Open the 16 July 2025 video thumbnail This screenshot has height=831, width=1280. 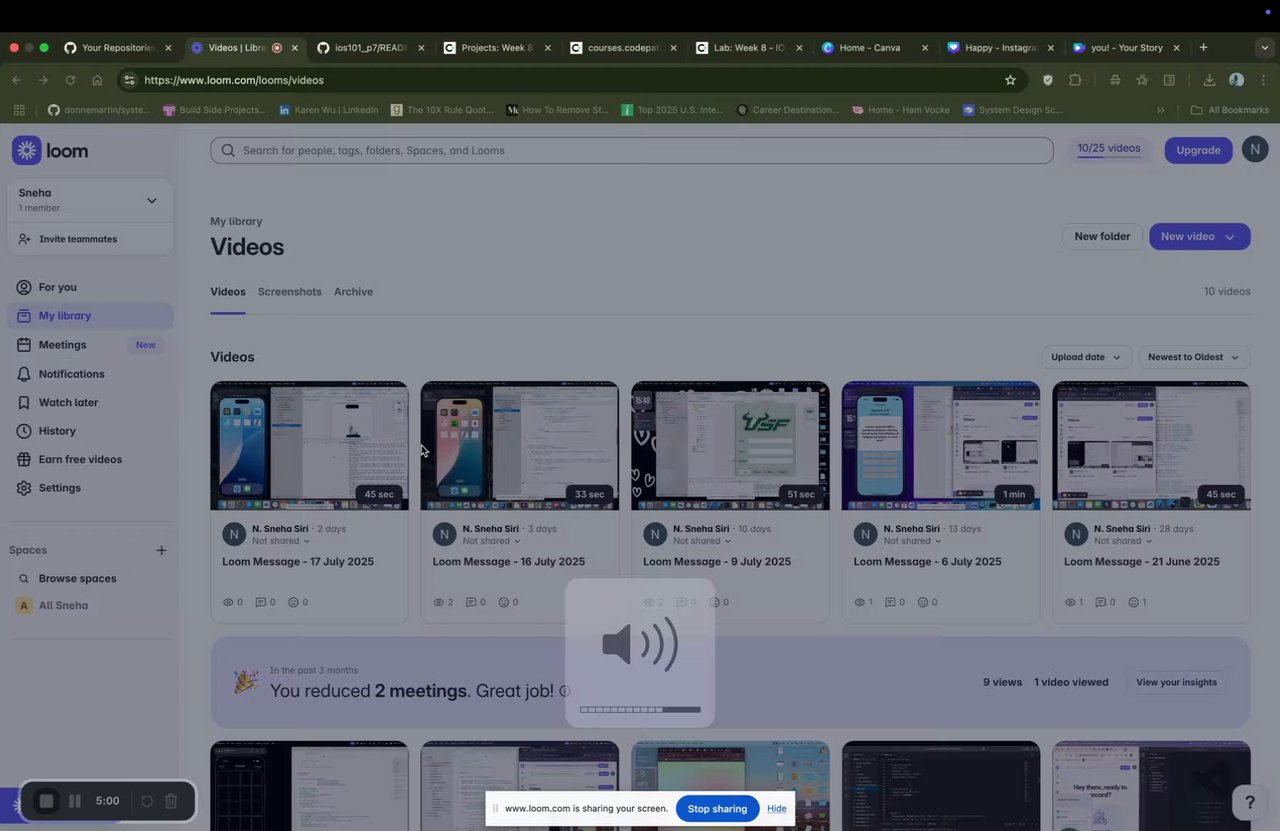520,446
